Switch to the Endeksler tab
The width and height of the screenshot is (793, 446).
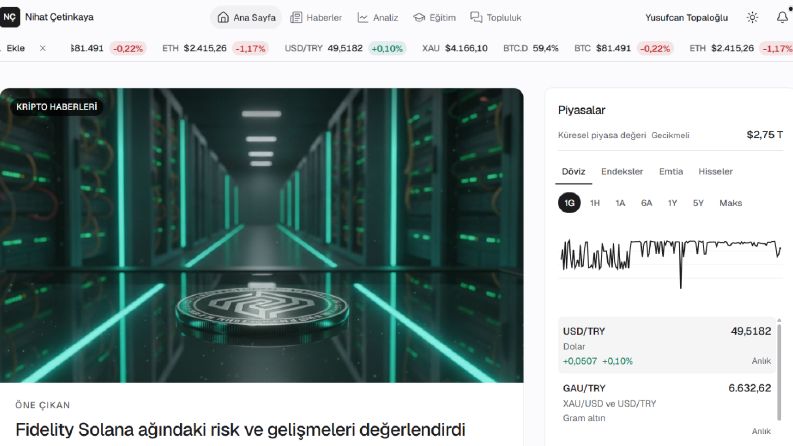622,172
